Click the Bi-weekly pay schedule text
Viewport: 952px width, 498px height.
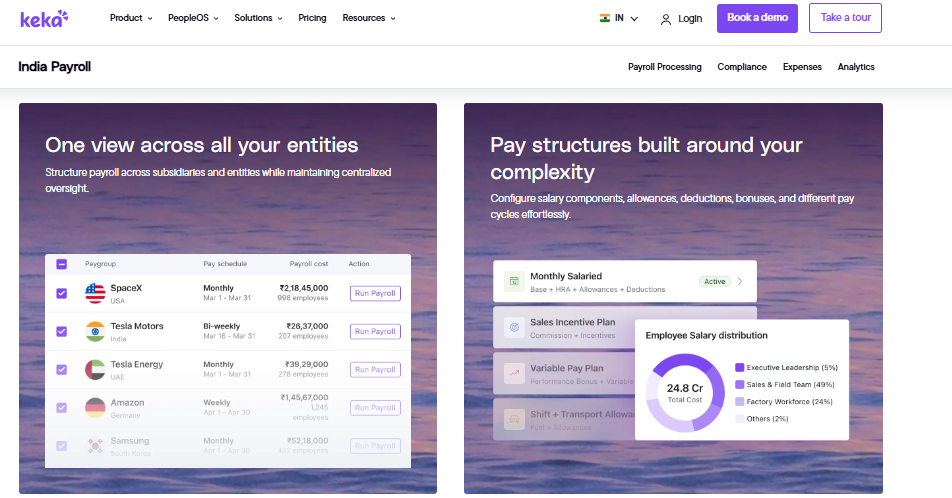point(222,326)
